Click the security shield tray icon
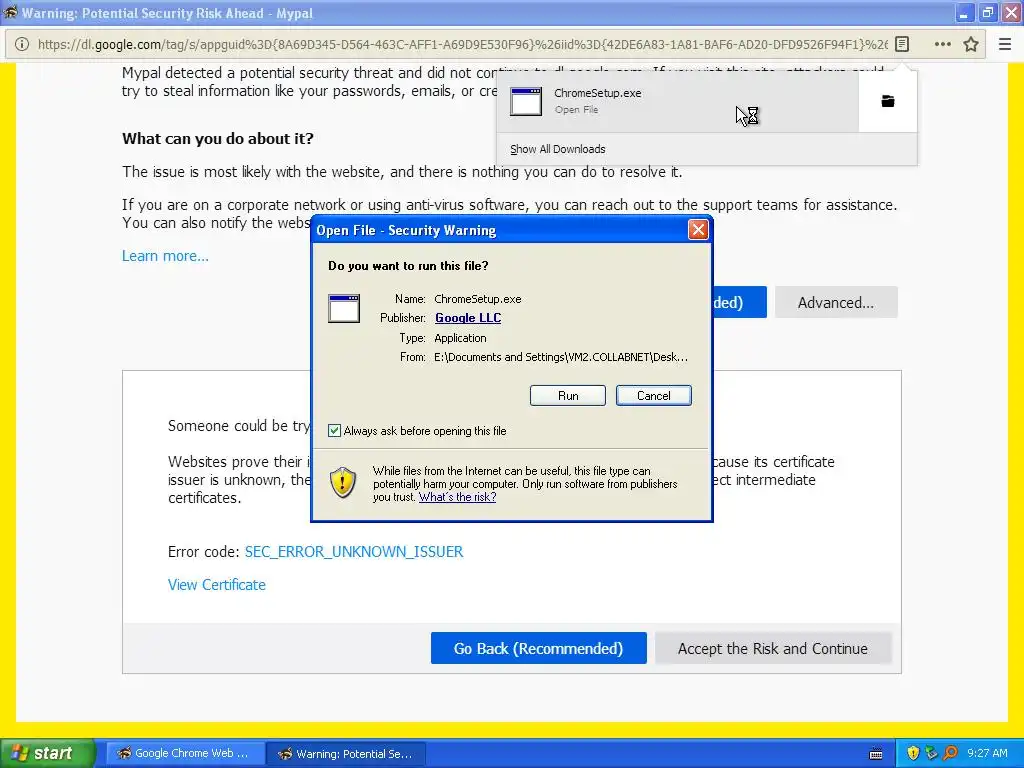Viewport: 1024px width, 768px height. click(x=913, y=753)
